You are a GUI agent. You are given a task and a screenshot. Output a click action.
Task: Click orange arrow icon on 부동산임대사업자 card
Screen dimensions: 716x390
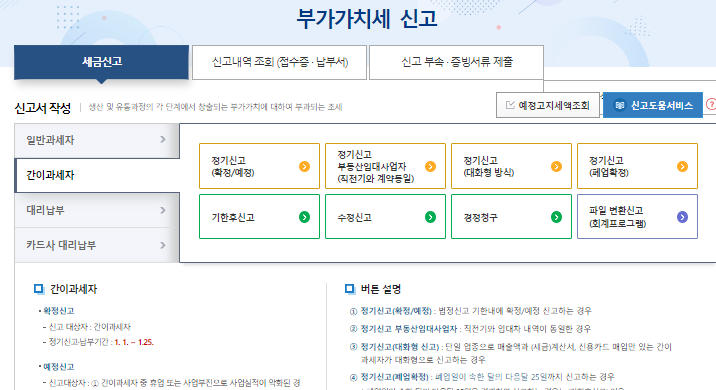point(430,166)
